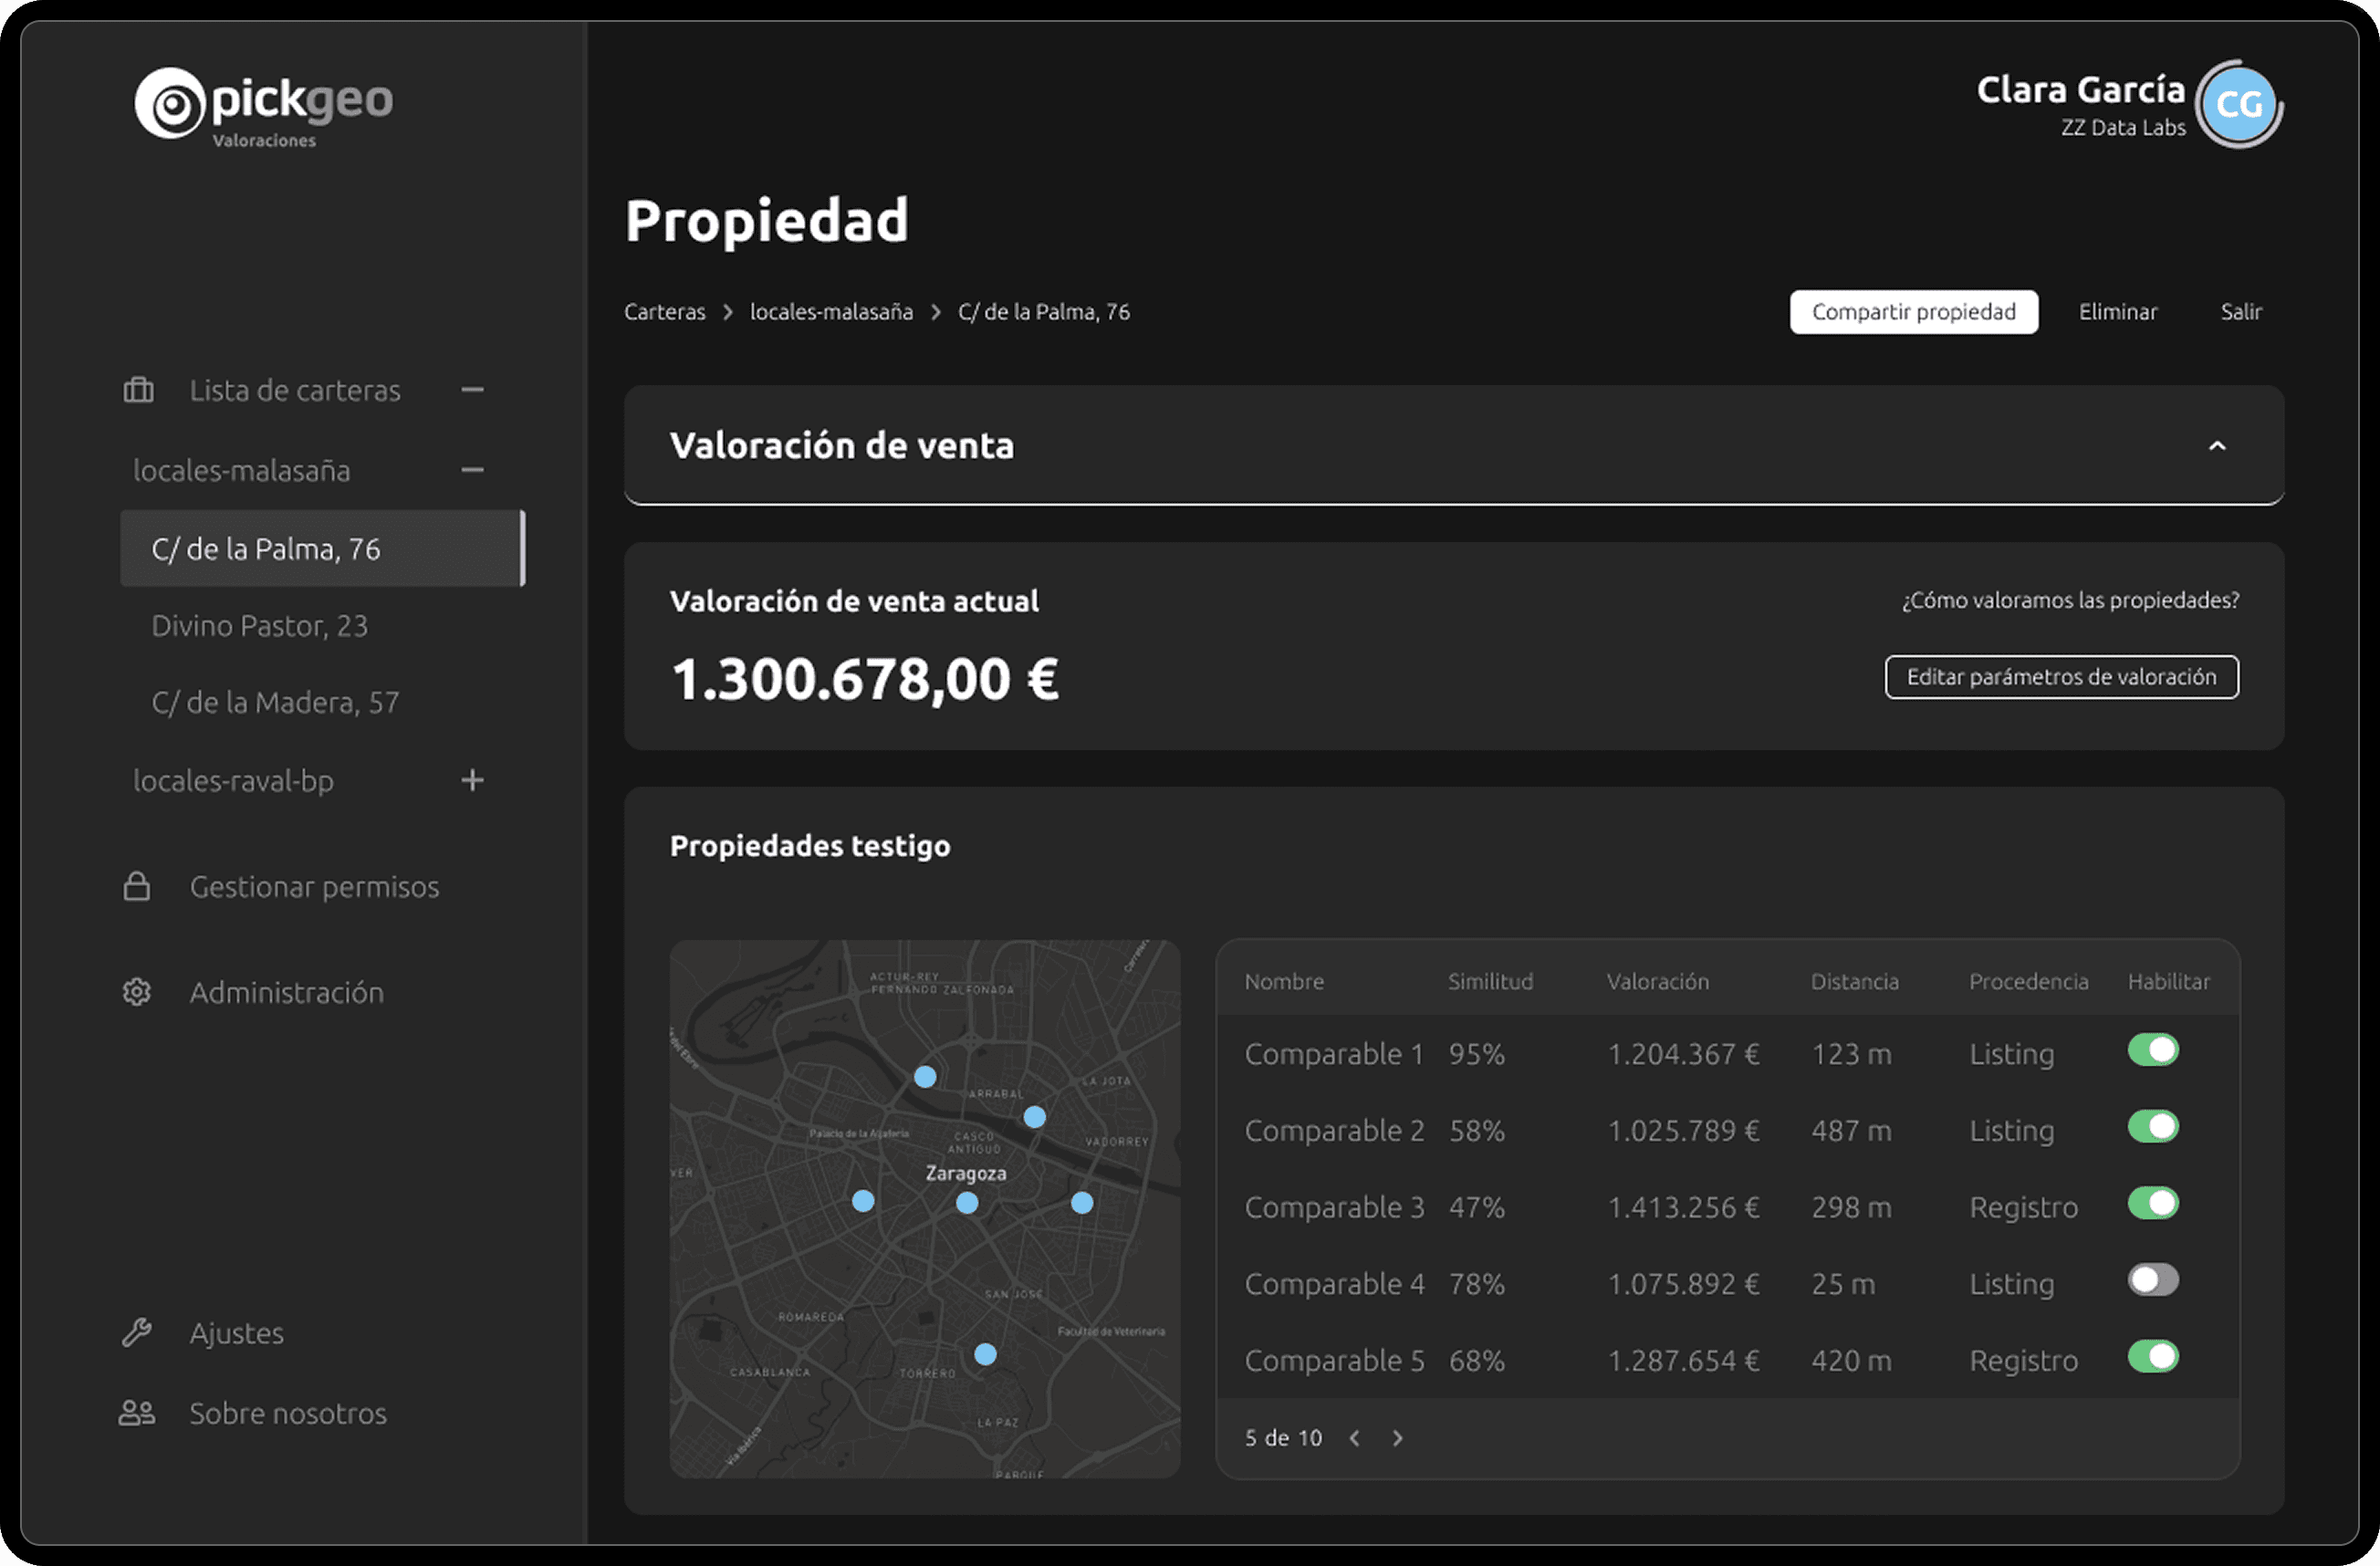Click map marker near Arrabal label
2380x1566 pixels.
point(1034,1116)
